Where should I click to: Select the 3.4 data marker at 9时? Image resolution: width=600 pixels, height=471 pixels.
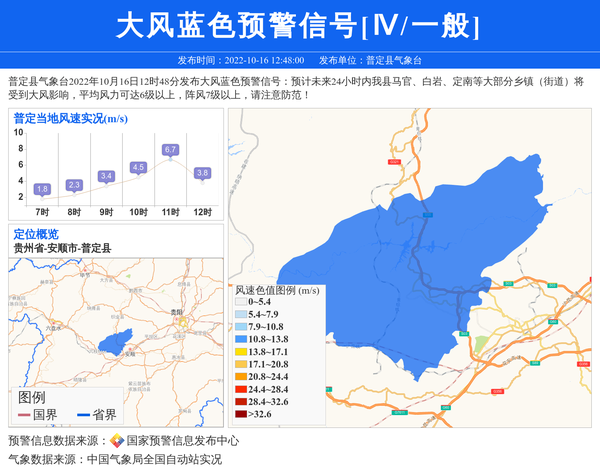tap(106, 176)
